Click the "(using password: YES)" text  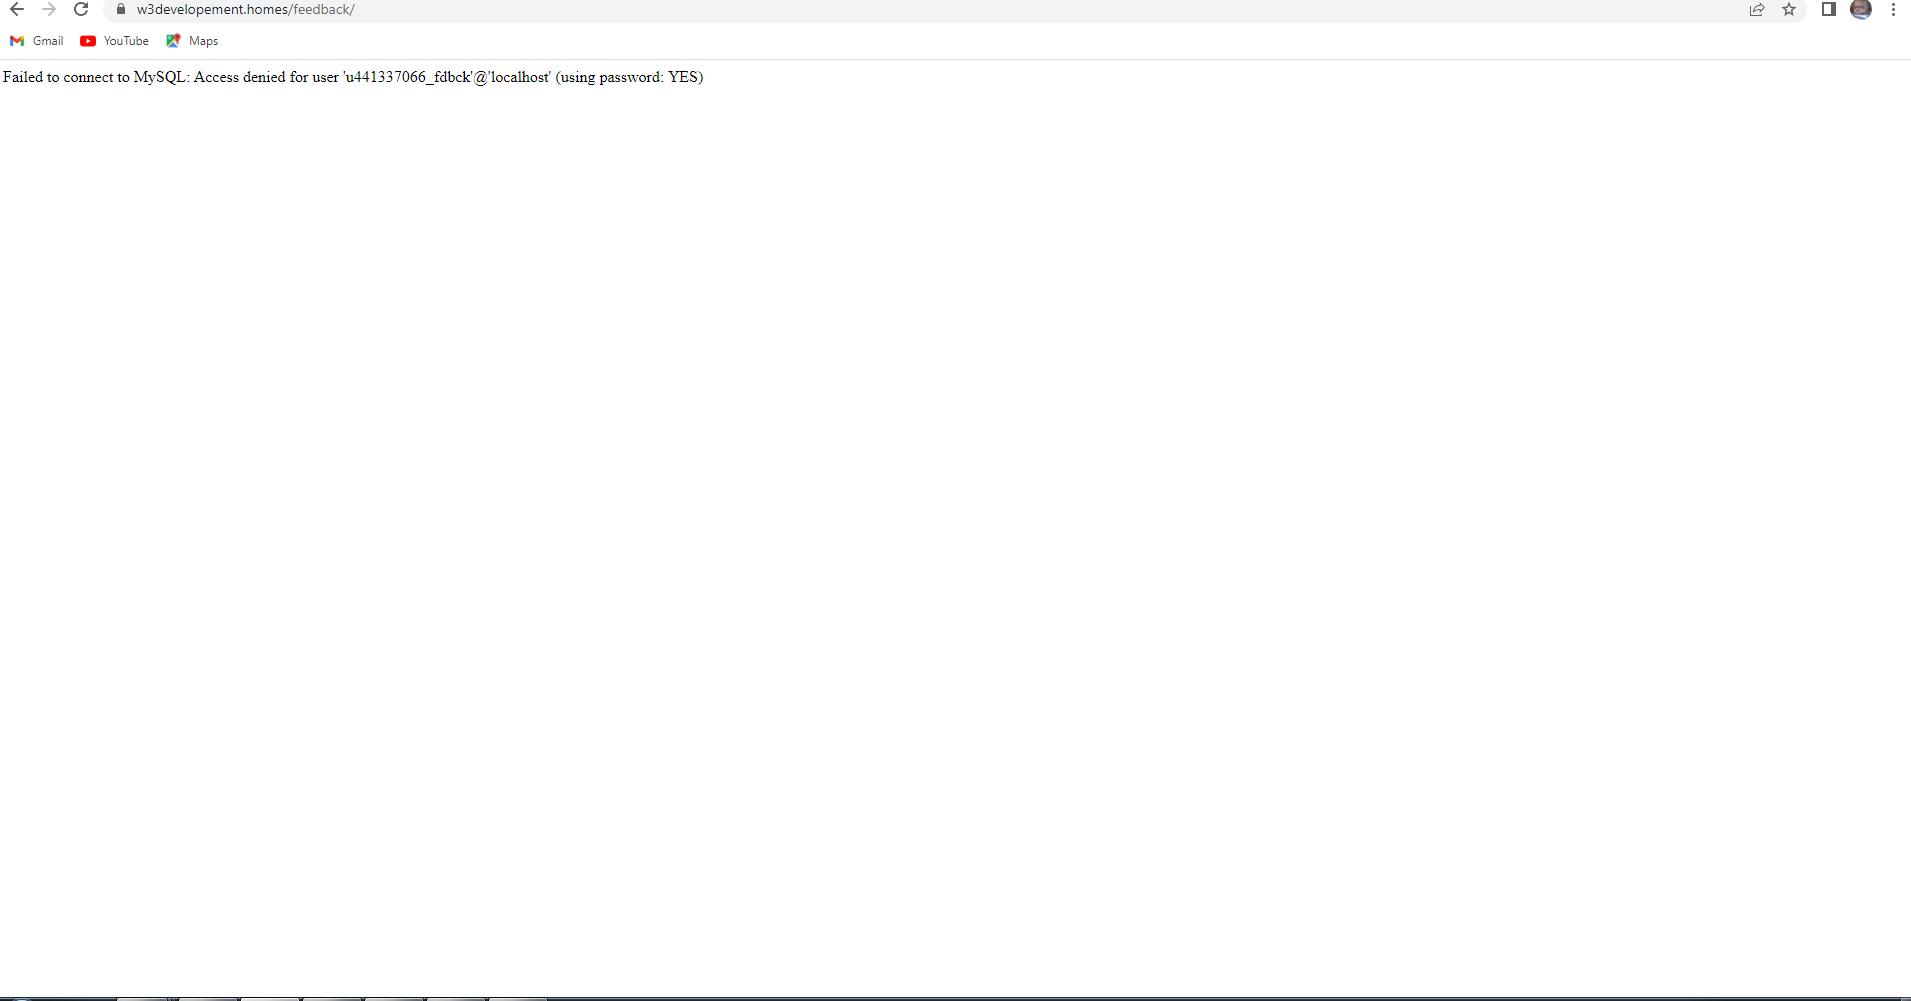click(629, 77)
